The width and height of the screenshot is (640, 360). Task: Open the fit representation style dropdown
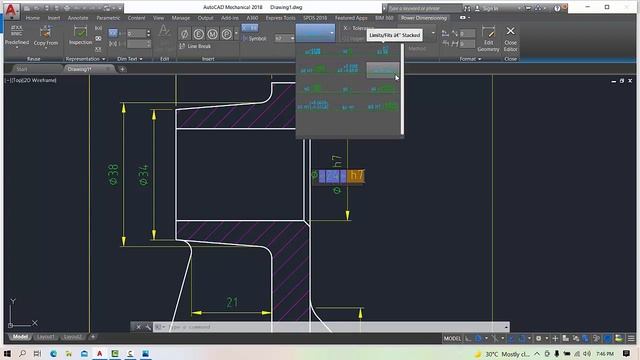[316, 33]
